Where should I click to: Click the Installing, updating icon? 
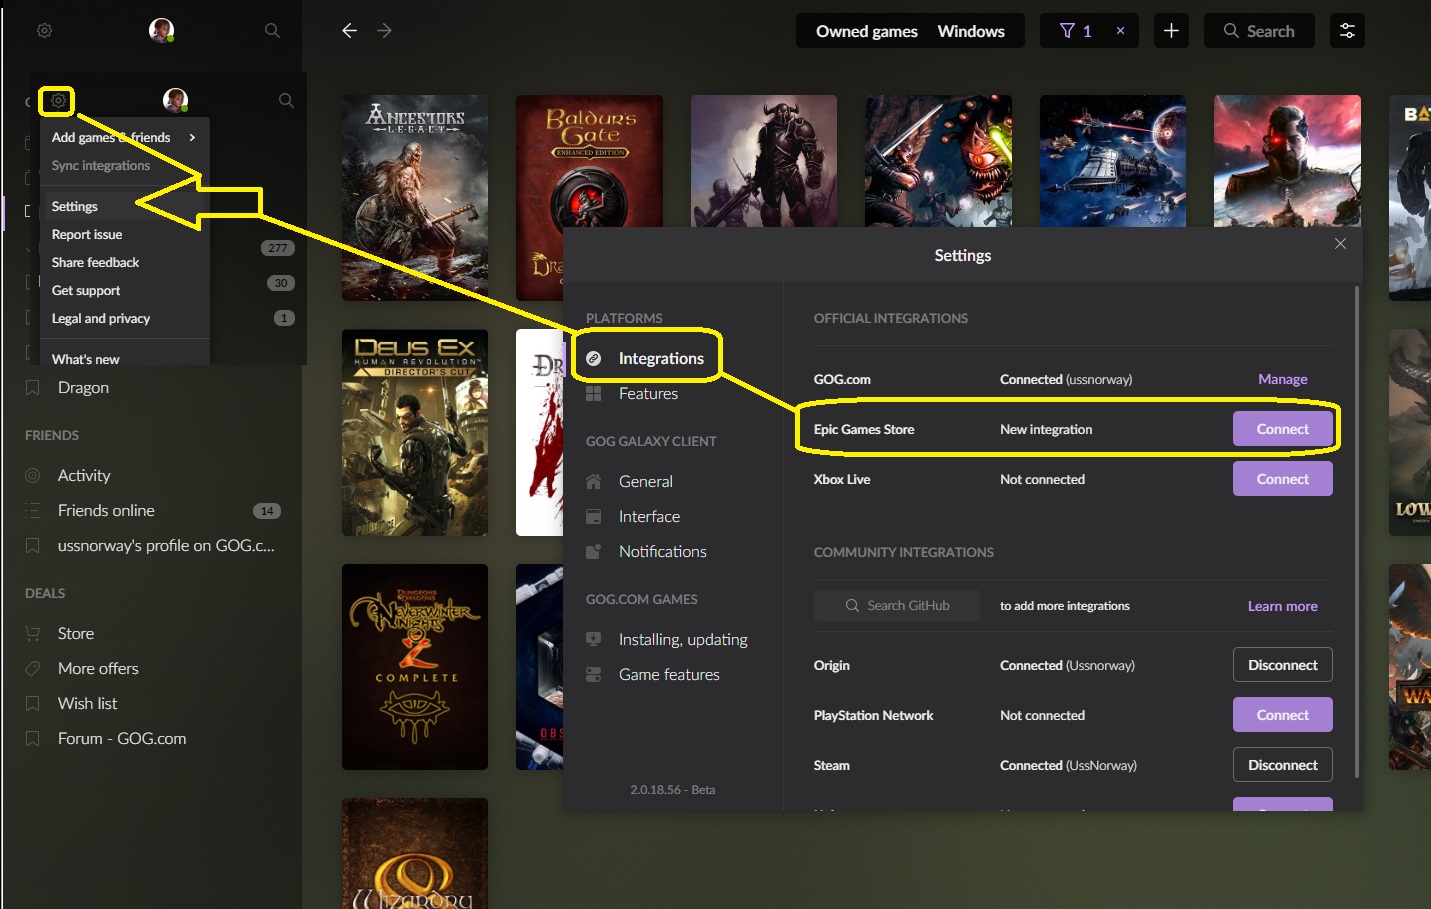click(x=594, y=640)
